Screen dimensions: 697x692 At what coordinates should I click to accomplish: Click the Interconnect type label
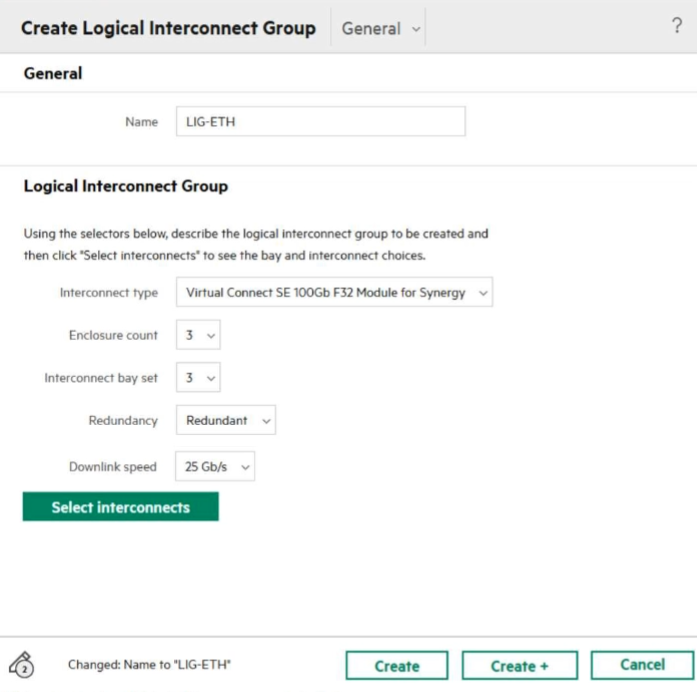click(x=109, y=293)
